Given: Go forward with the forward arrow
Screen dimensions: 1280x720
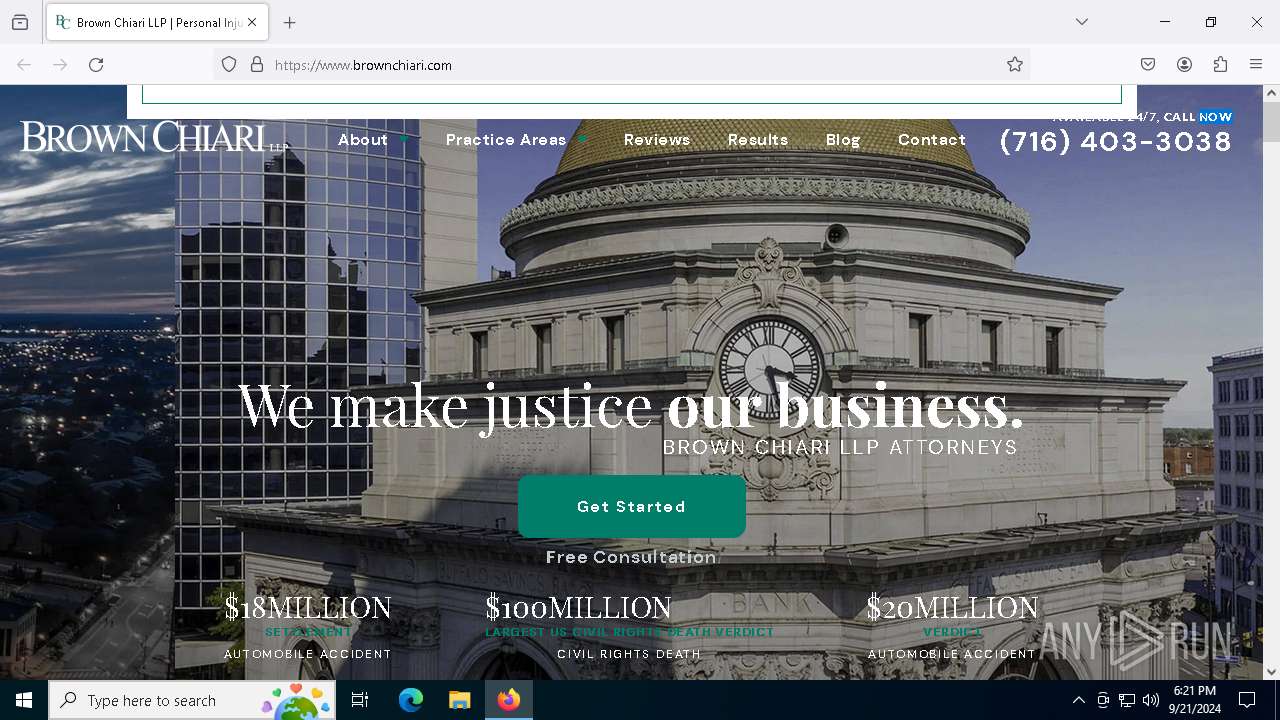Looking at the screenshot, I should (60, 64).
